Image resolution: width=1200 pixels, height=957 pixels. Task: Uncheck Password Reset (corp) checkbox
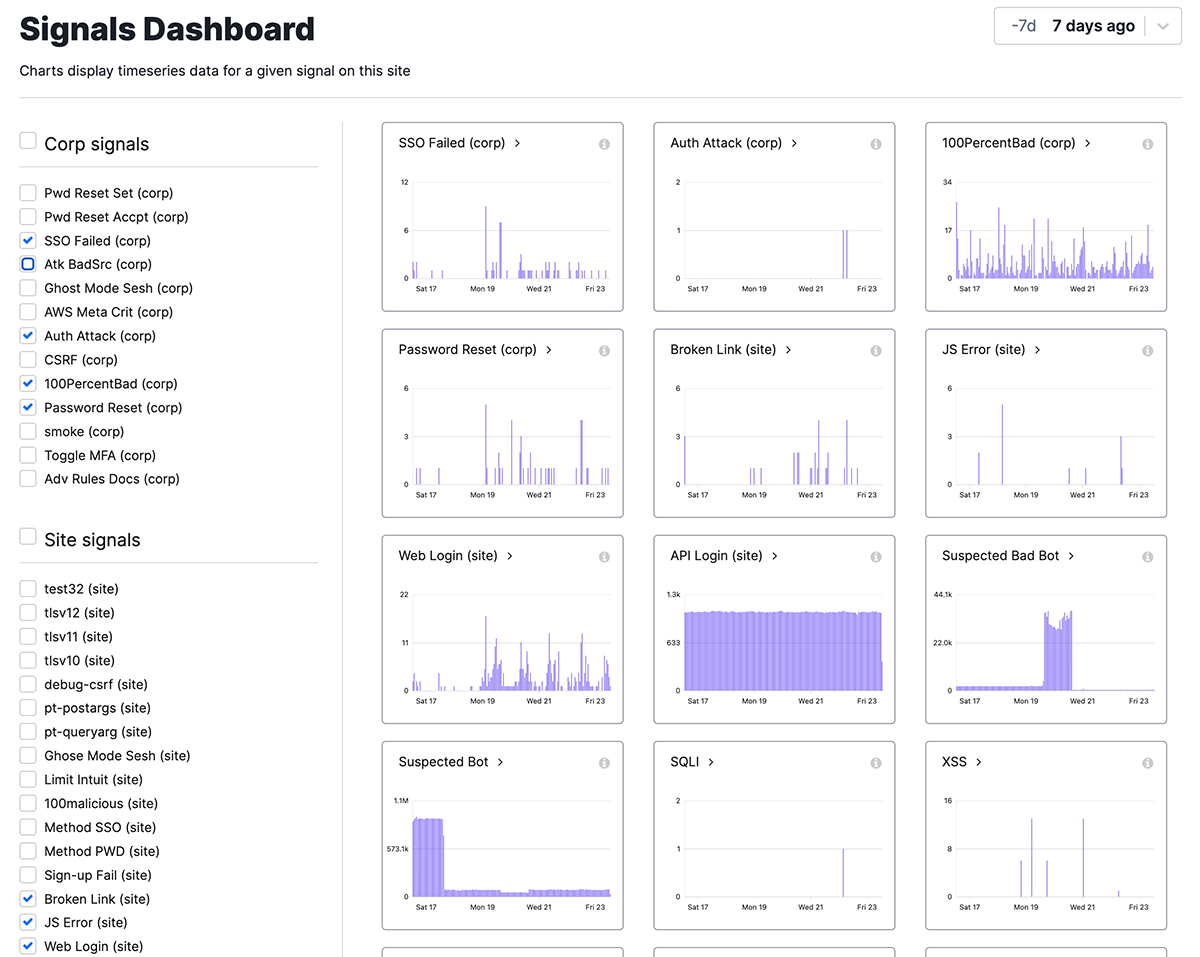pyautogui.click(x=28, y=407)
